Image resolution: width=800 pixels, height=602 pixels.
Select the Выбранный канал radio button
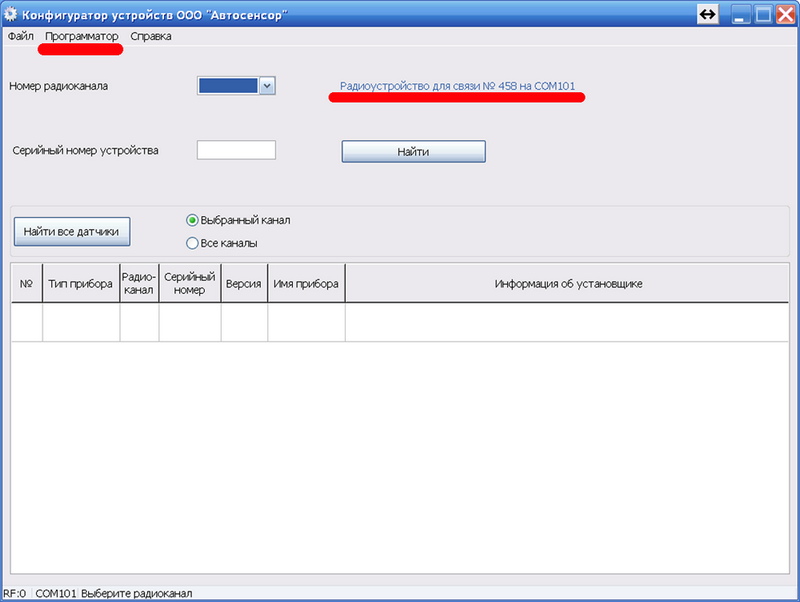click(x=192, y=220)
